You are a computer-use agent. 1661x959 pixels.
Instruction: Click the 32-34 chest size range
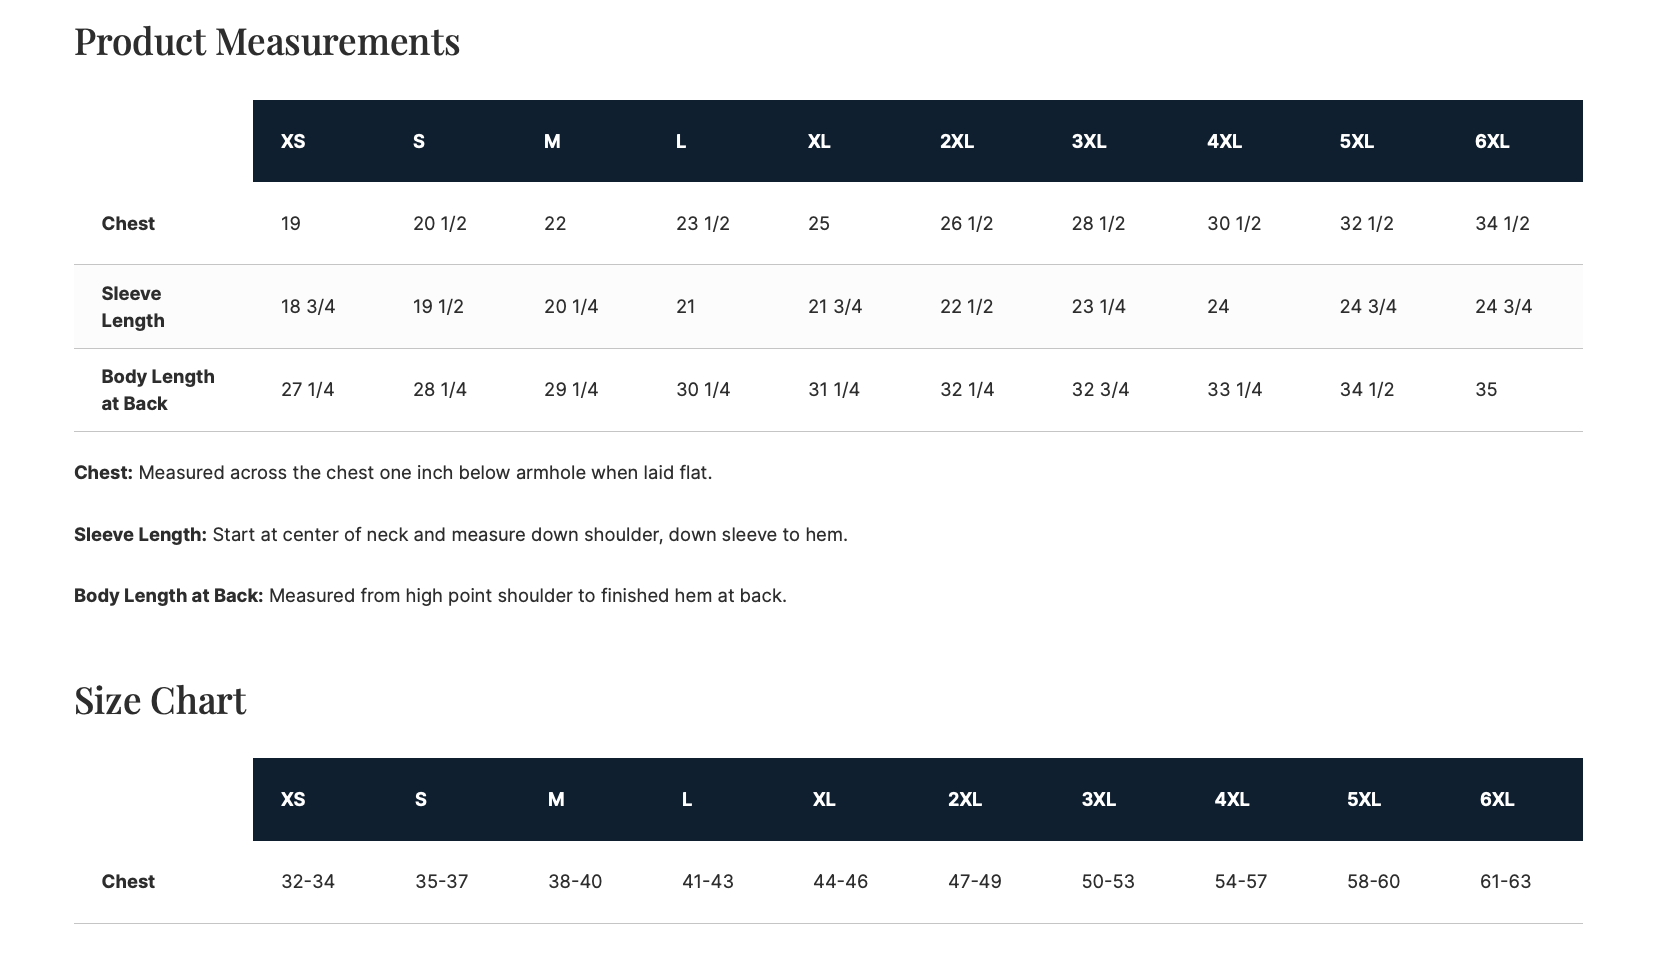tap(308, 881)
